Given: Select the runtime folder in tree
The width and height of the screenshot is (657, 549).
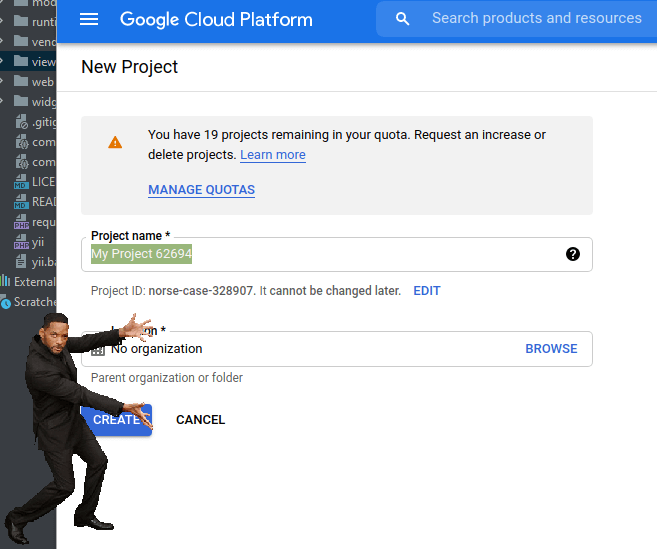Looking at the screenshot, I should [35, 21].
